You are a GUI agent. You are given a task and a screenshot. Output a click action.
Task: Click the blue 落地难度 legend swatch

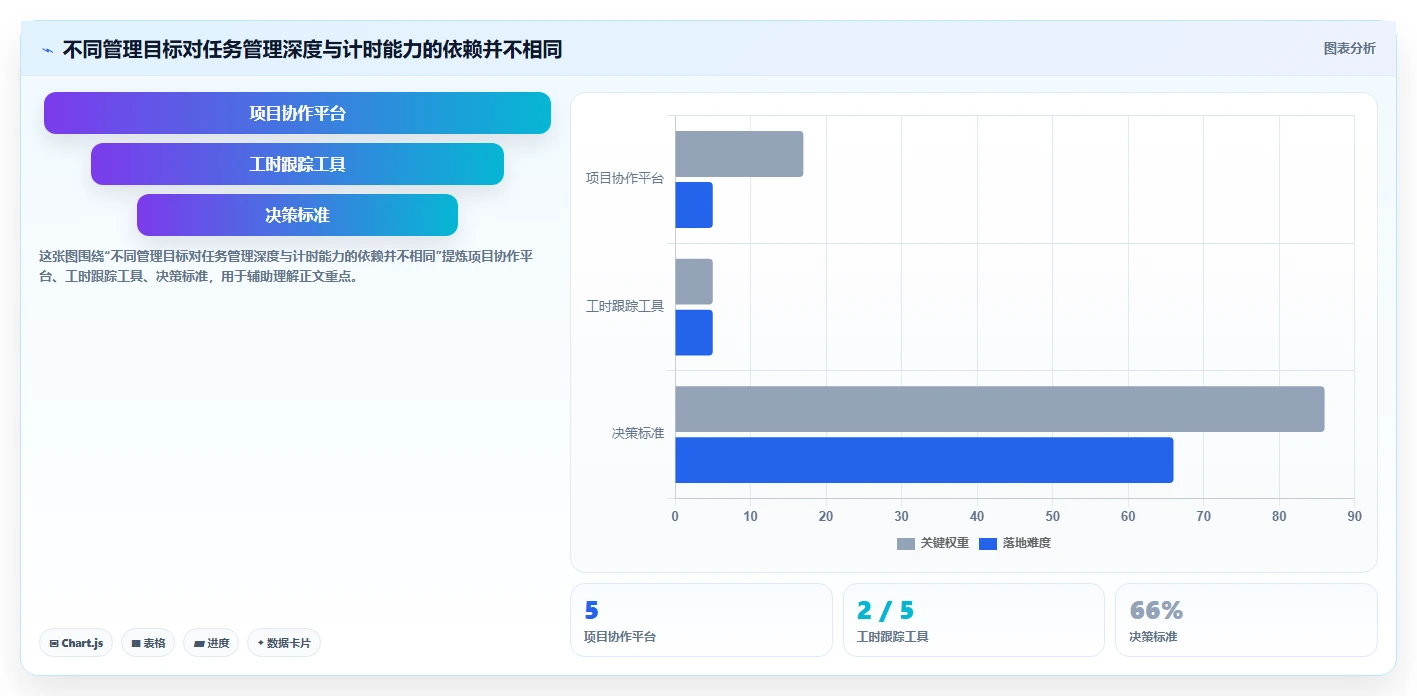pos(987,543)
